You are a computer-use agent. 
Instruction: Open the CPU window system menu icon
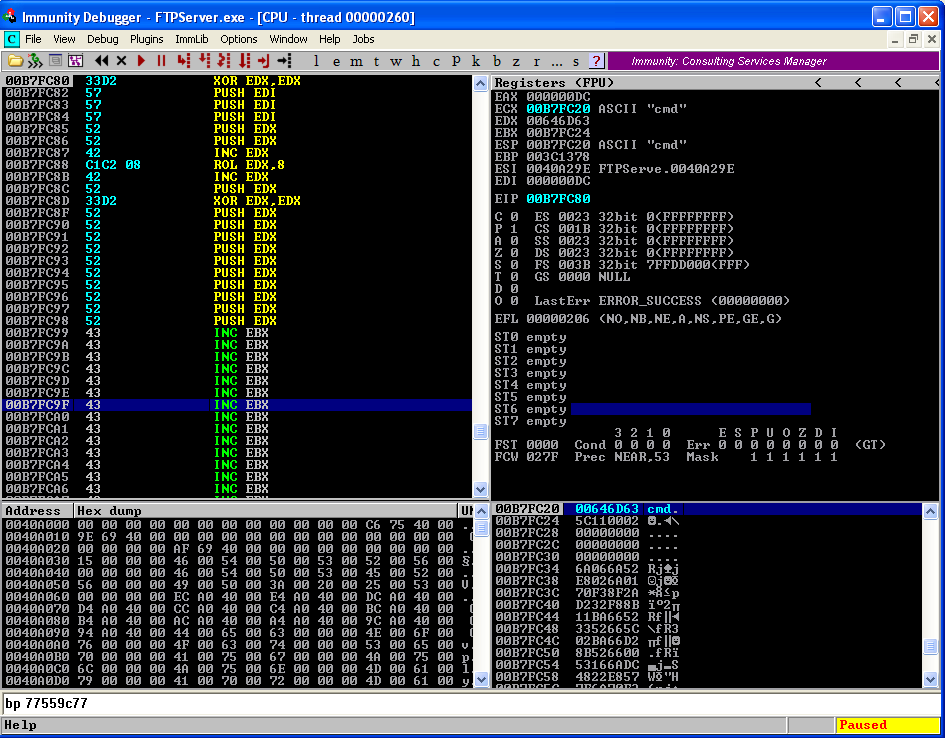coord(11,39)
